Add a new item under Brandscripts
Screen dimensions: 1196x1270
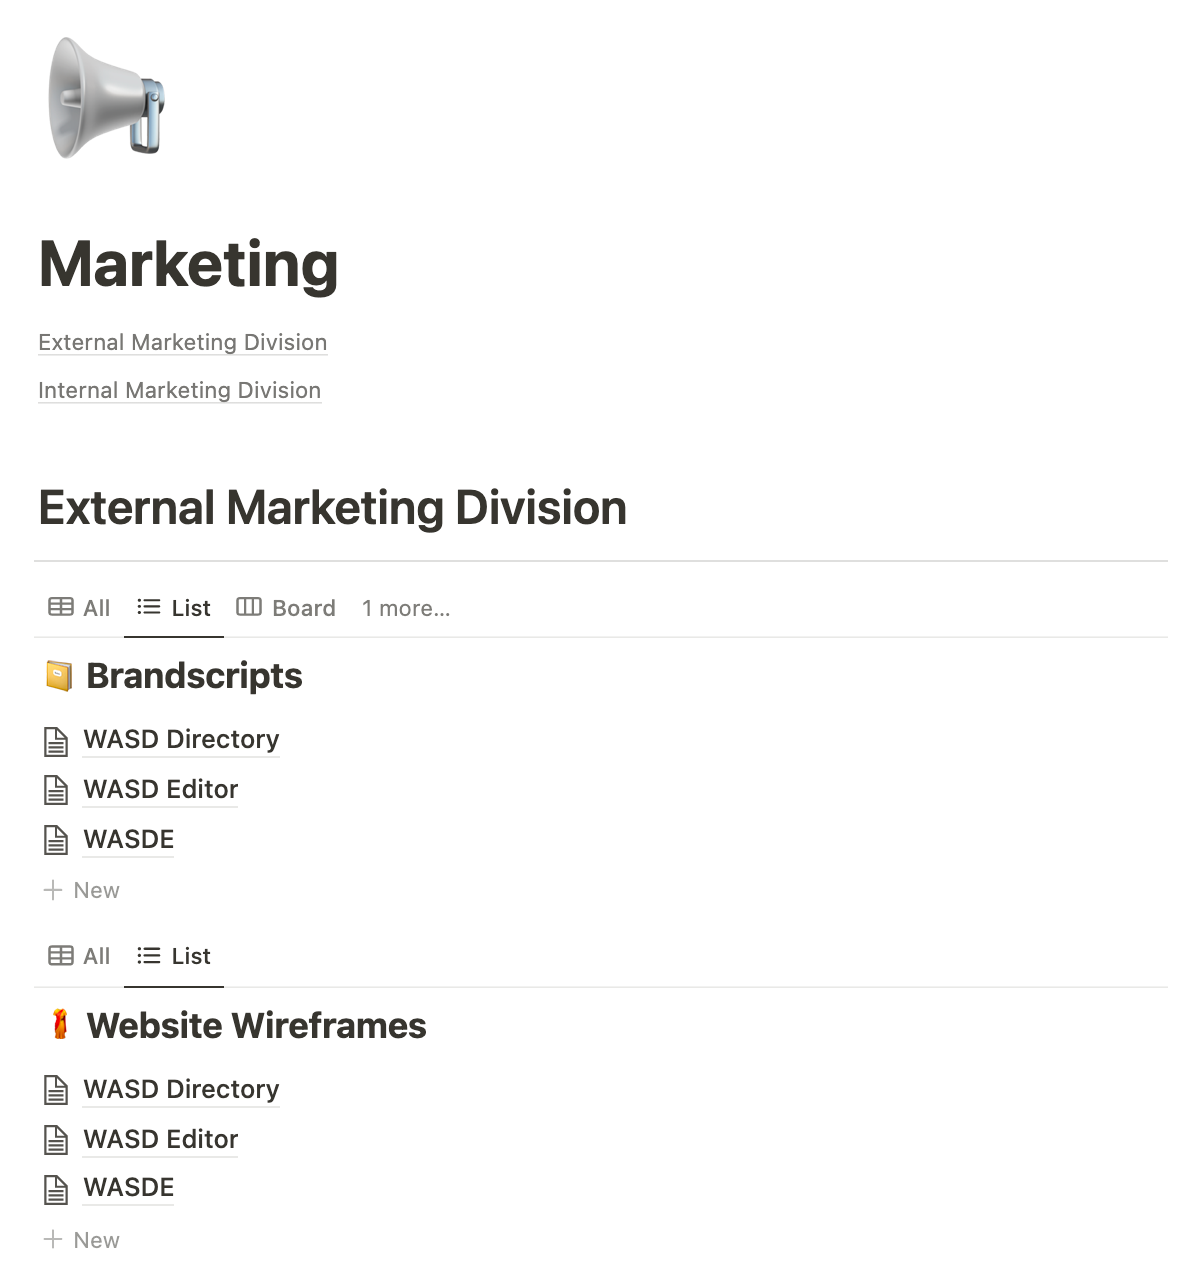coord(81,890)
